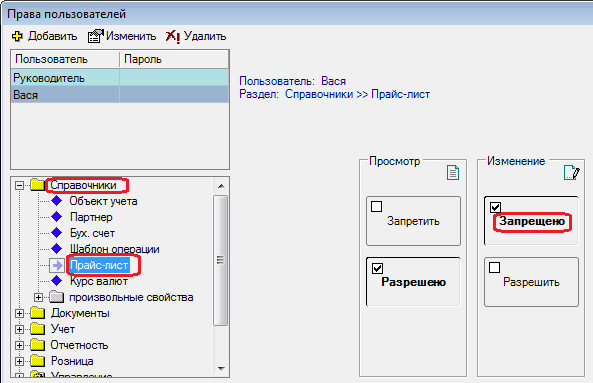Select Розница tree item
The image size is (593, 383).
(72, 361)
